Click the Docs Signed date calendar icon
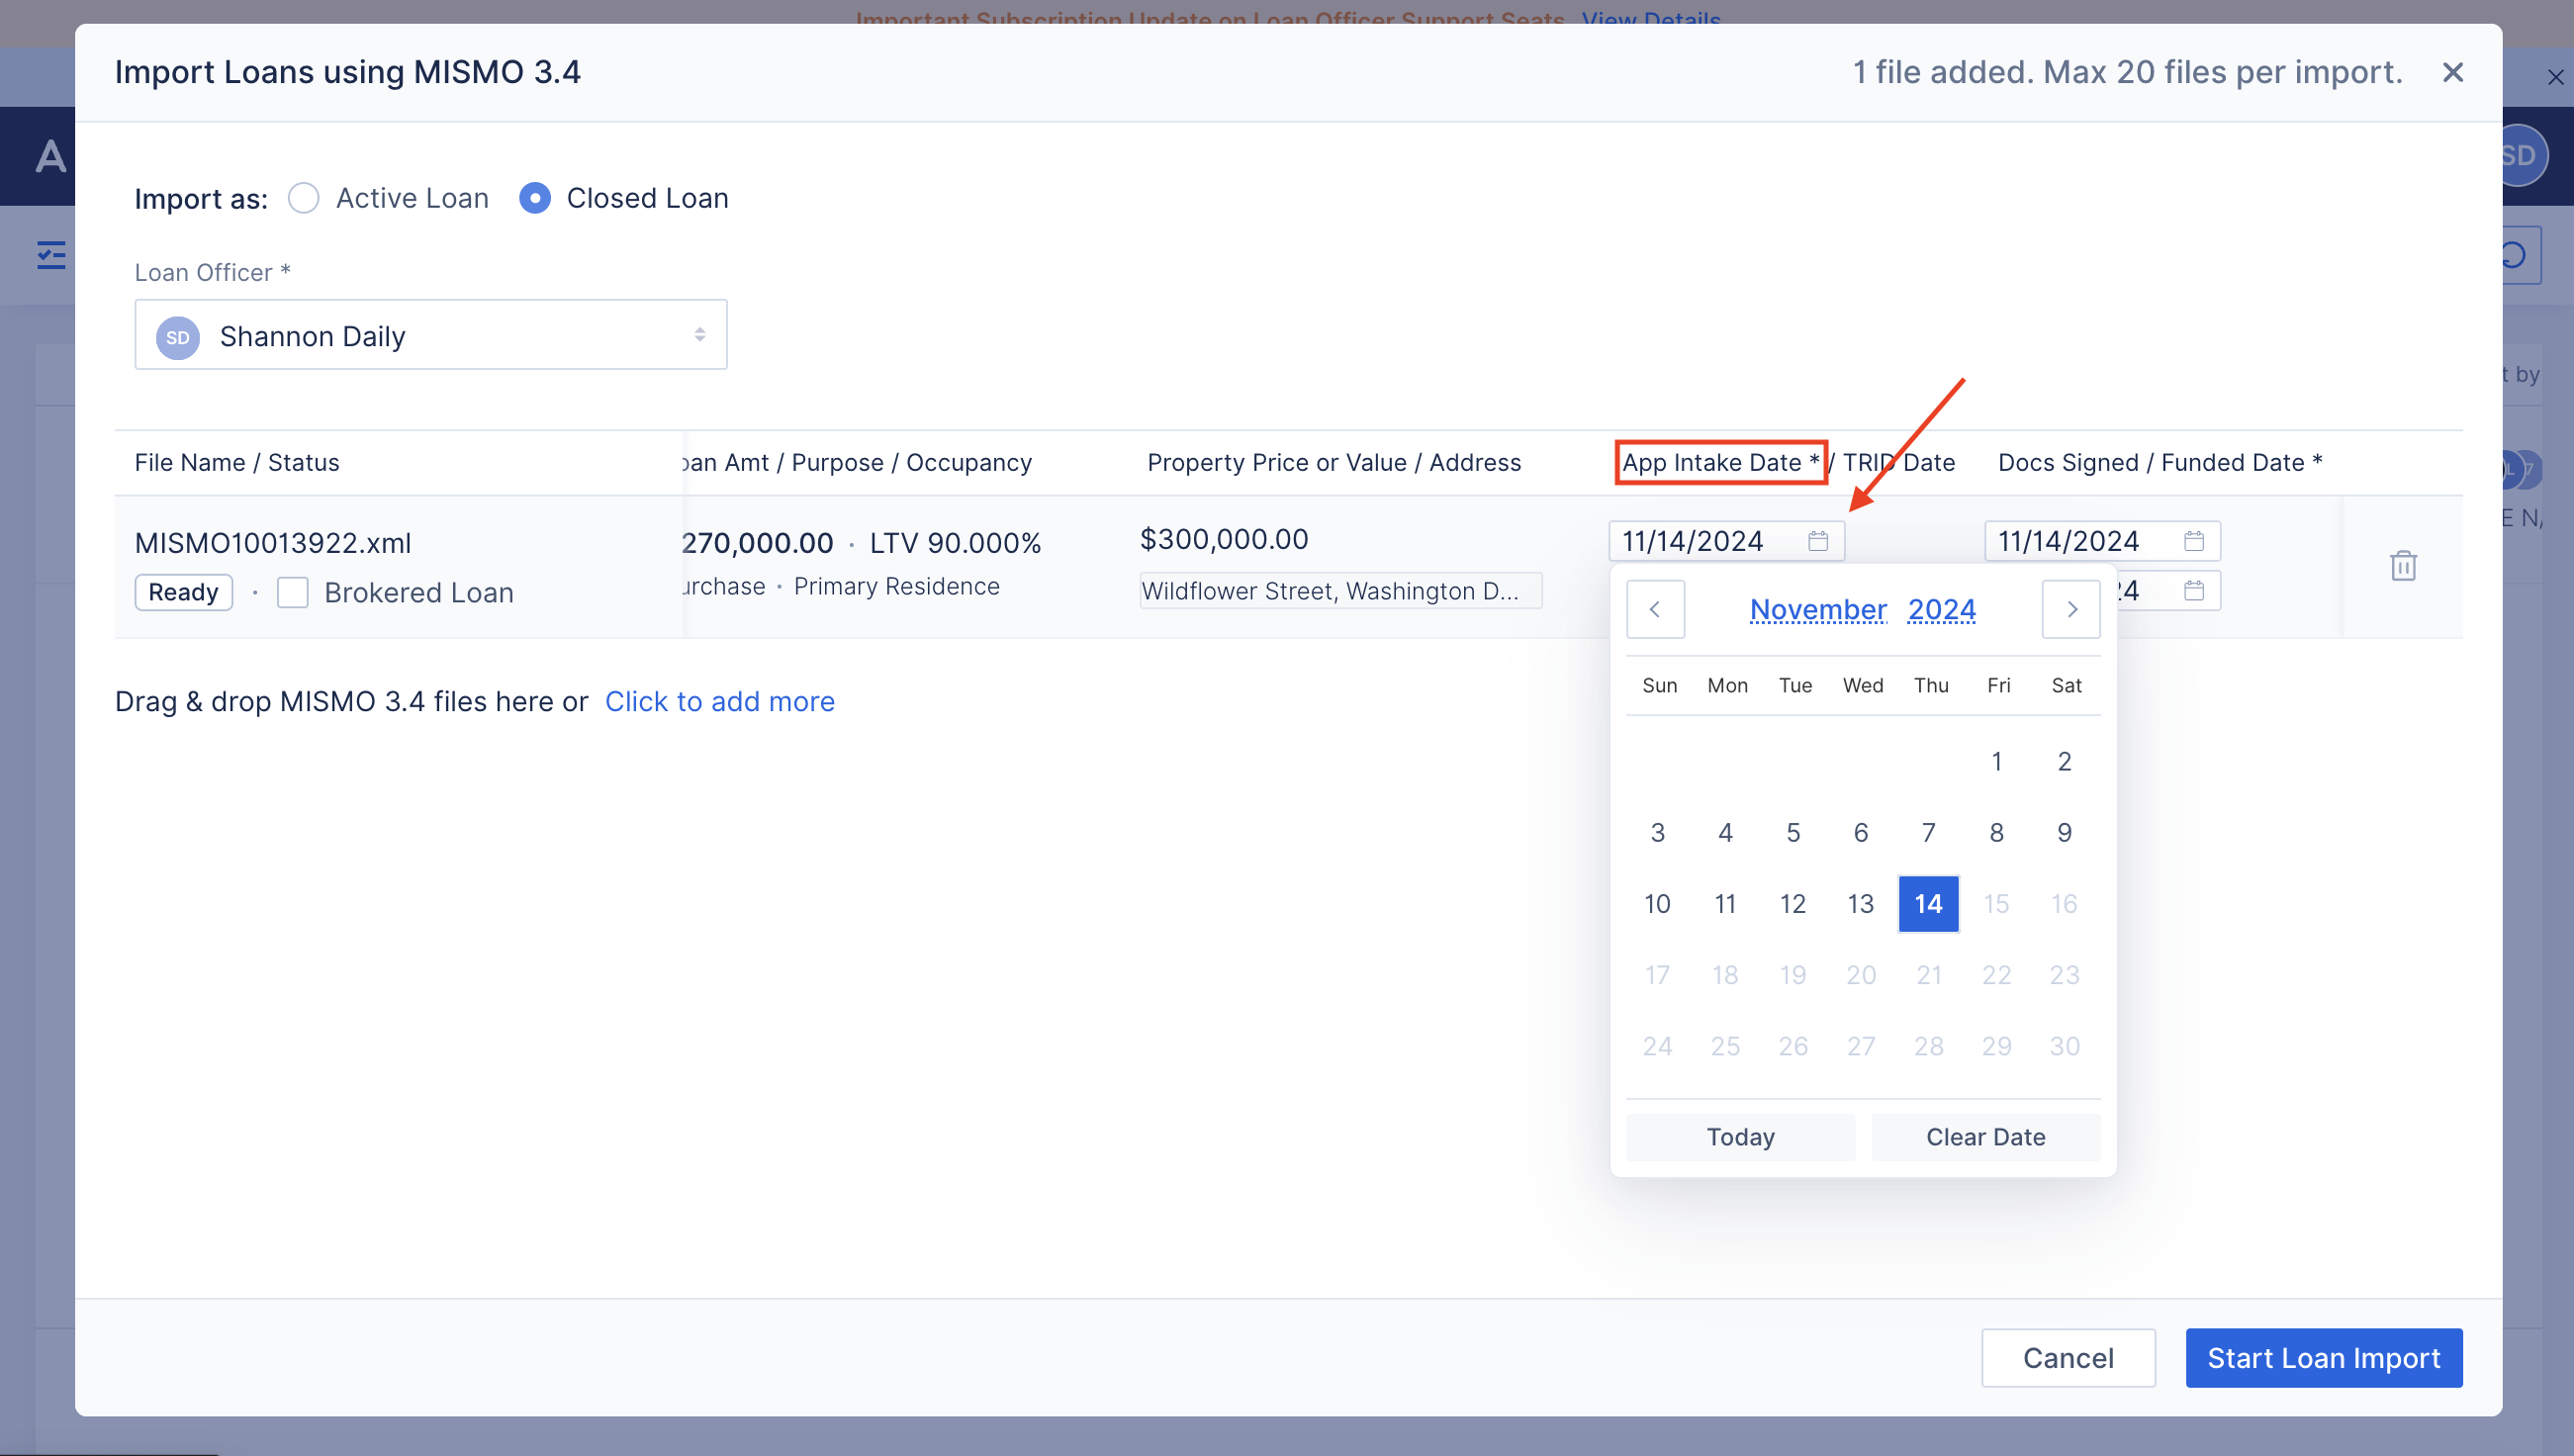This screenshot has width=2574, height=1456. [x=2193, y=541]
